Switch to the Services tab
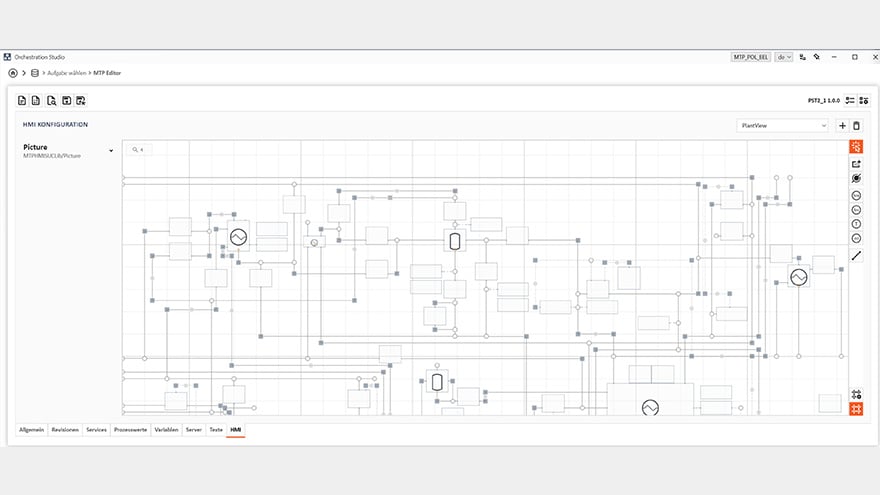 96,429
